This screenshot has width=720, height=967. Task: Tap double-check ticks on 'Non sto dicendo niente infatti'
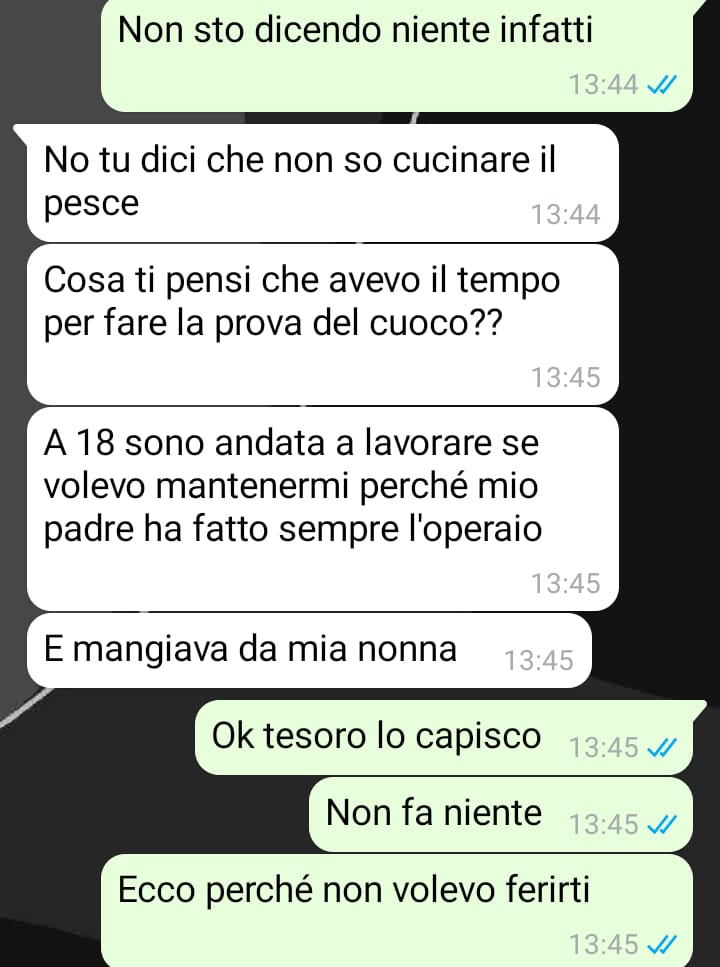[661, 84]
